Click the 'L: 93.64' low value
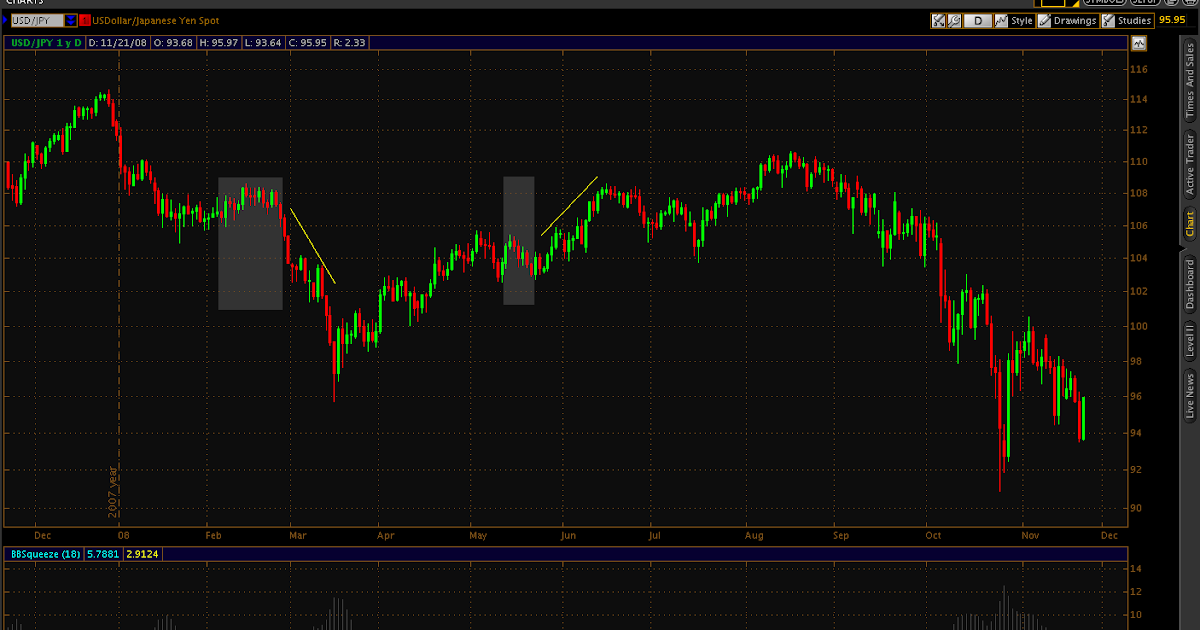This screenshot has width=1200, height=630. click(x=266, y=43)
